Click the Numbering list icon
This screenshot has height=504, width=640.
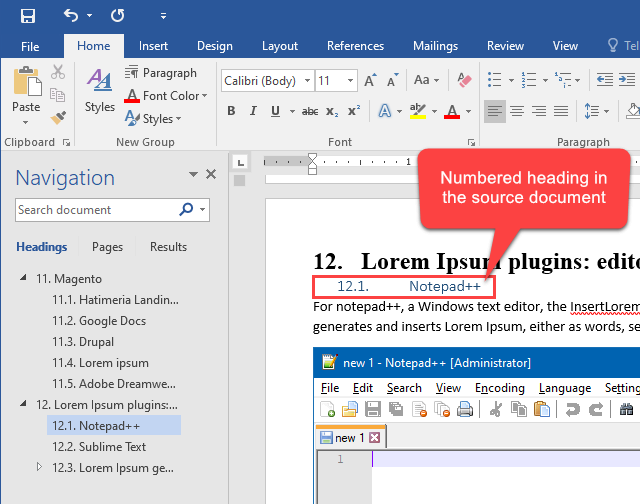point(529,80)
